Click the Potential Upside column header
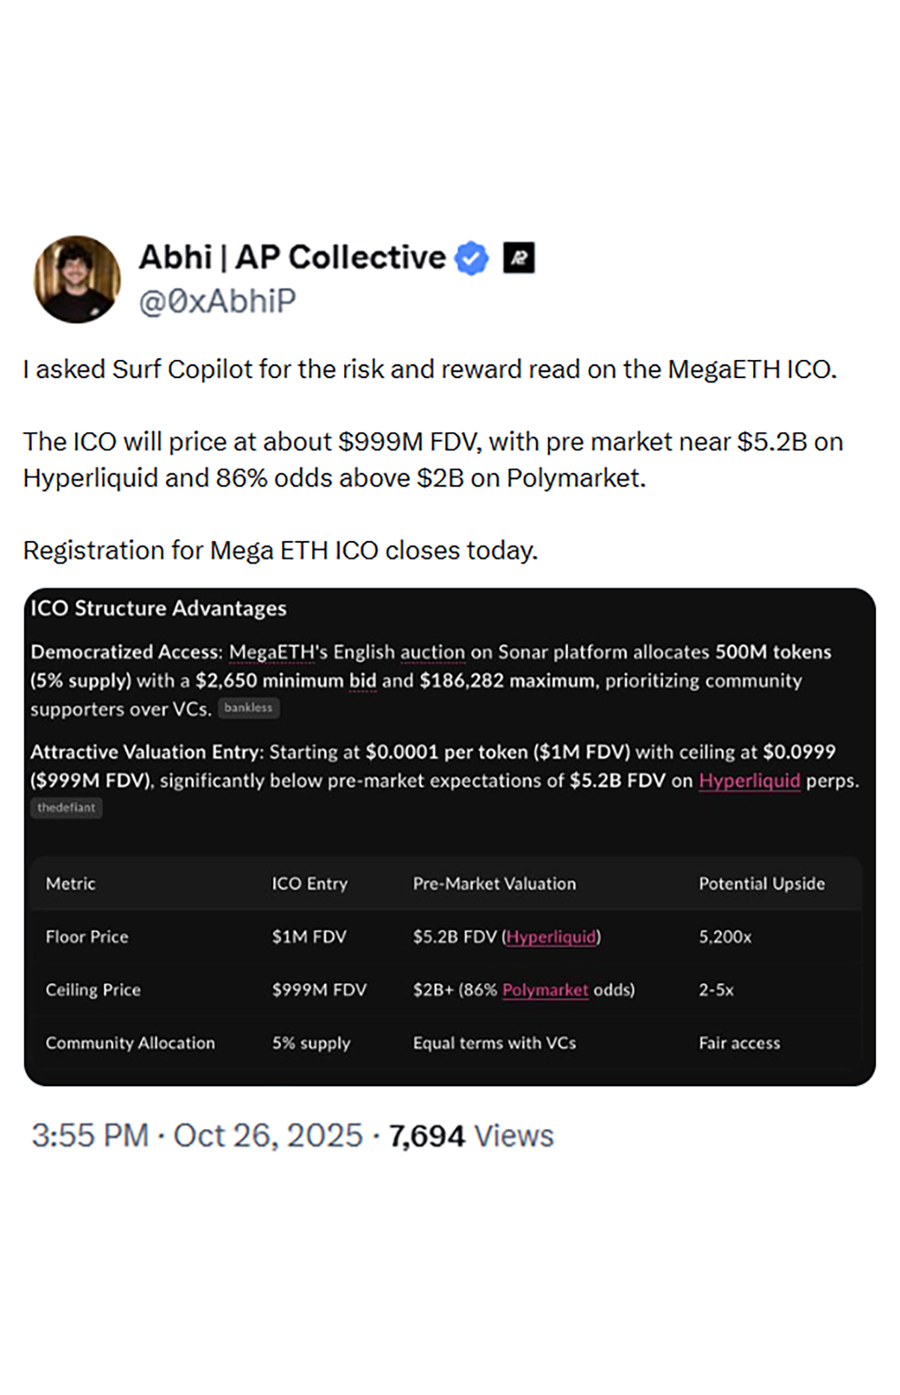Screen dimensions: 900x1395 762,884
